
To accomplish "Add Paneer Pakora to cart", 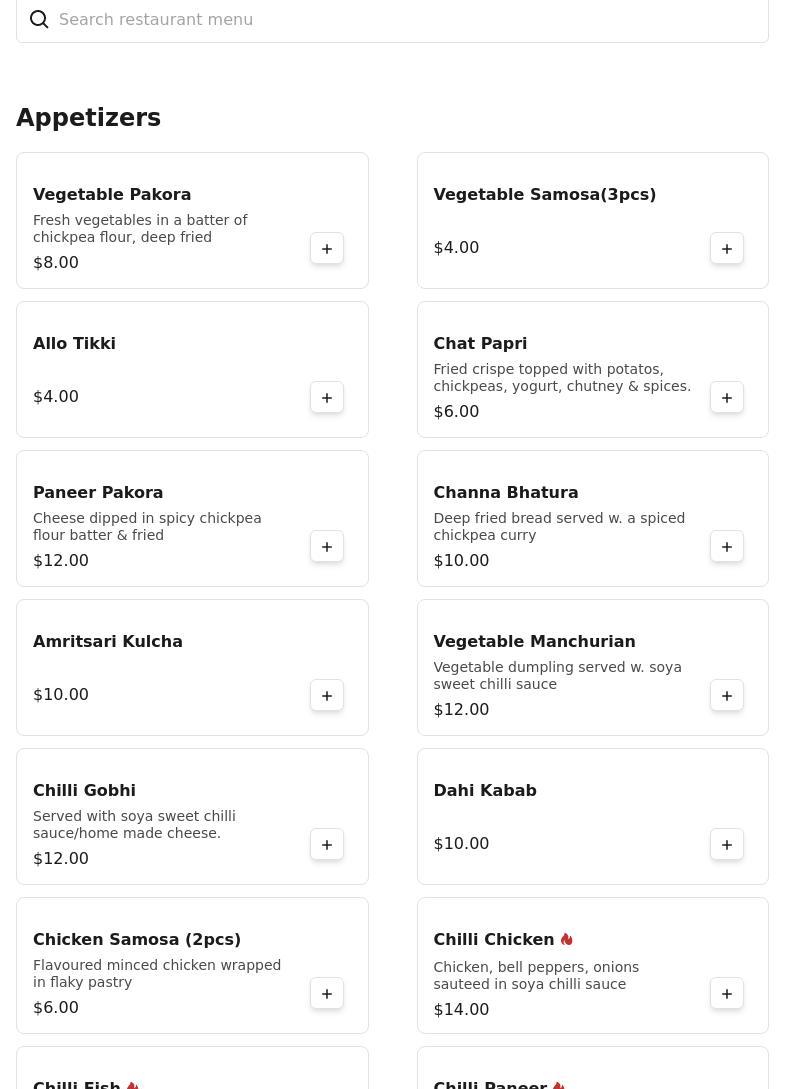I will 327,547.
